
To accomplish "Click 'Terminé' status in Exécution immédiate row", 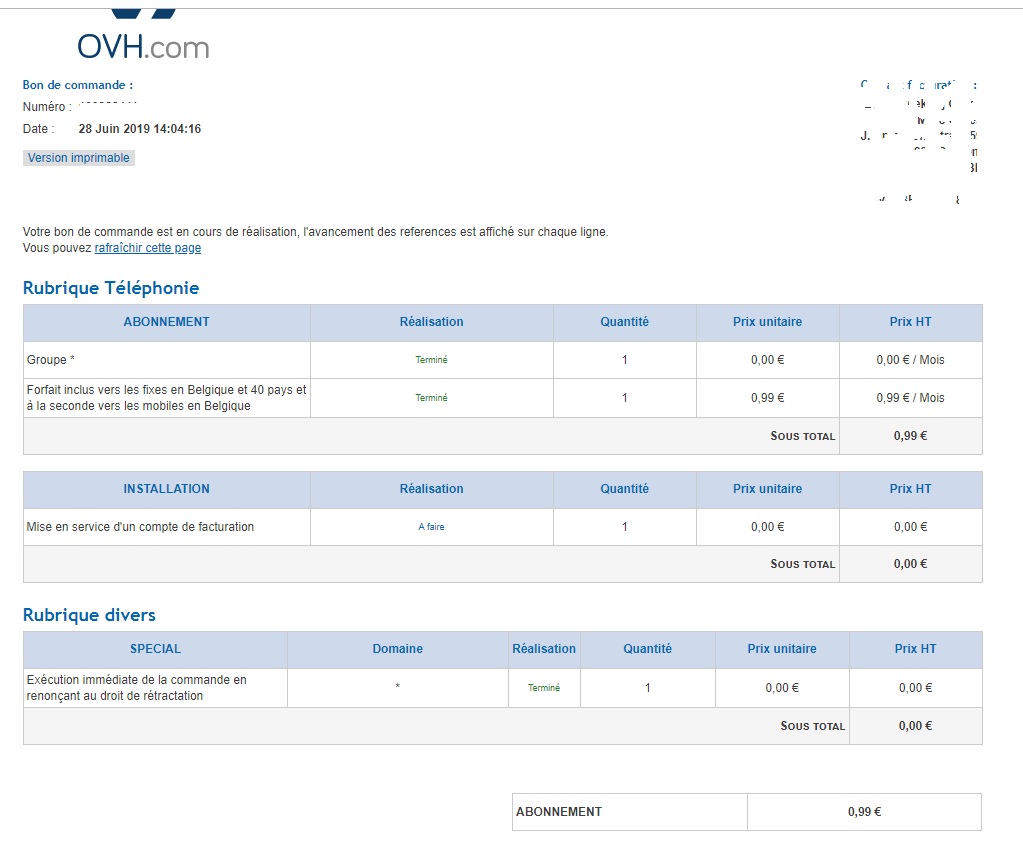I will [x=544, y=688].
